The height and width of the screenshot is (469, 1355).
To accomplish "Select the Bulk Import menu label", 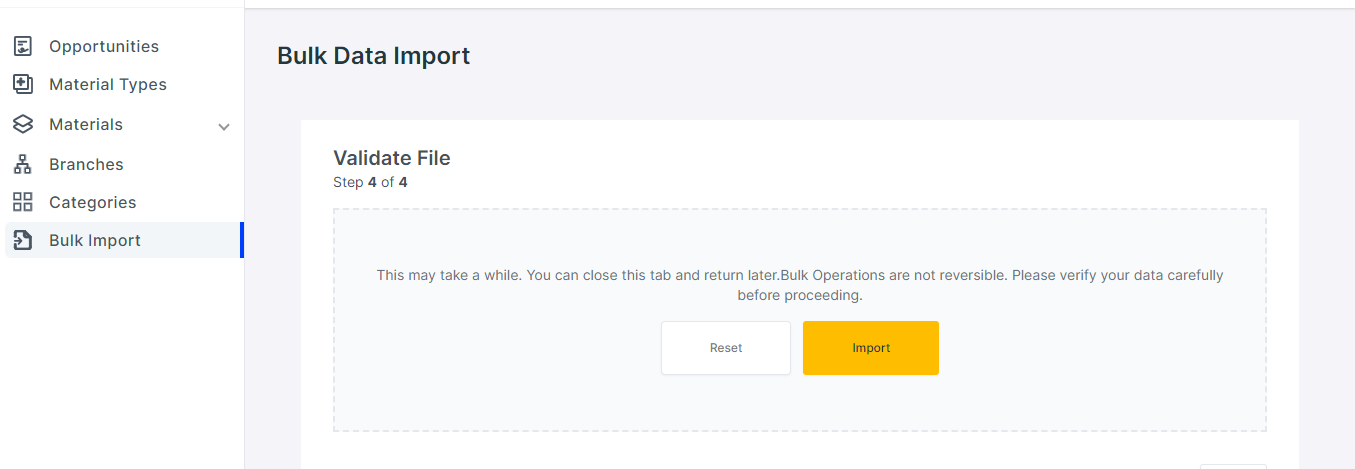I will (95, 240).
